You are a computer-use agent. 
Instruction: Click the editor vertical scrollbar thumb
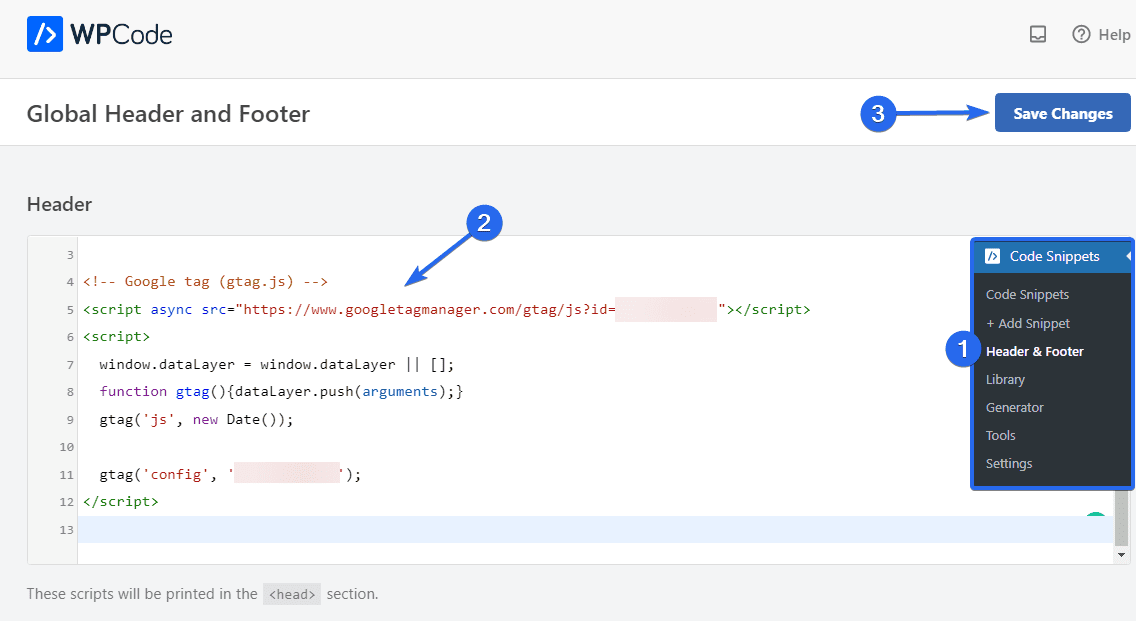(1122, 517)
